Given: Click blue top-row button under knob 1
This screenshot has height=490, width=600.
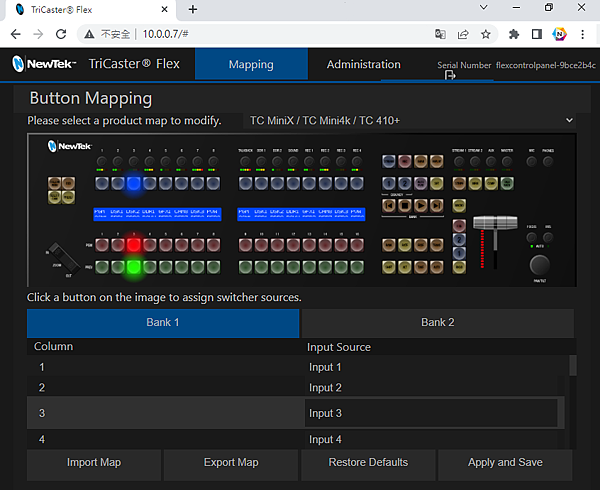Looking at the screenshot, I should (x=102, y=184).
